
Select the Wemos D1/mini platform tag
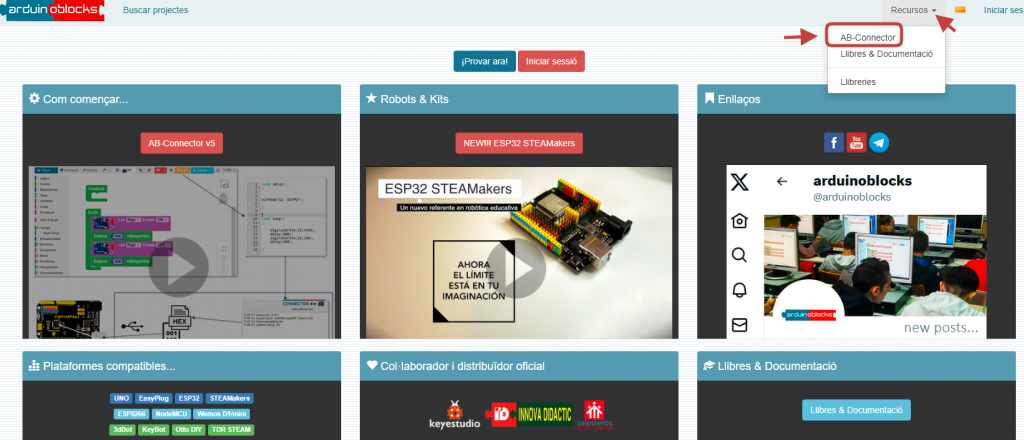point(221,414)
